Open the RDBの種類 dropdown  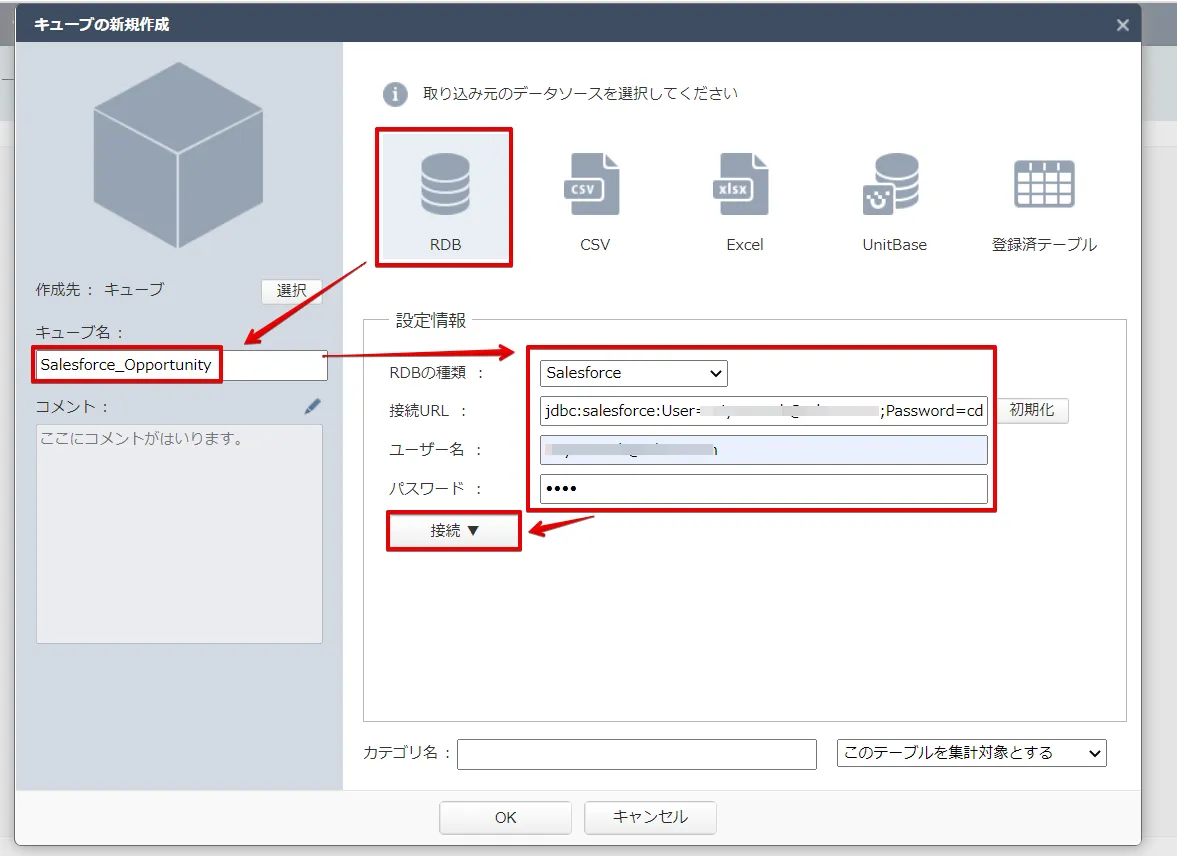[x=633, y=373]
